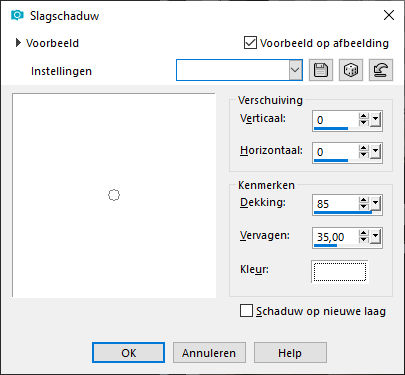The image size is (405, 375).
Task: Decrease the Verticaal value with down arrow
Action: click(x=364, y=123)
